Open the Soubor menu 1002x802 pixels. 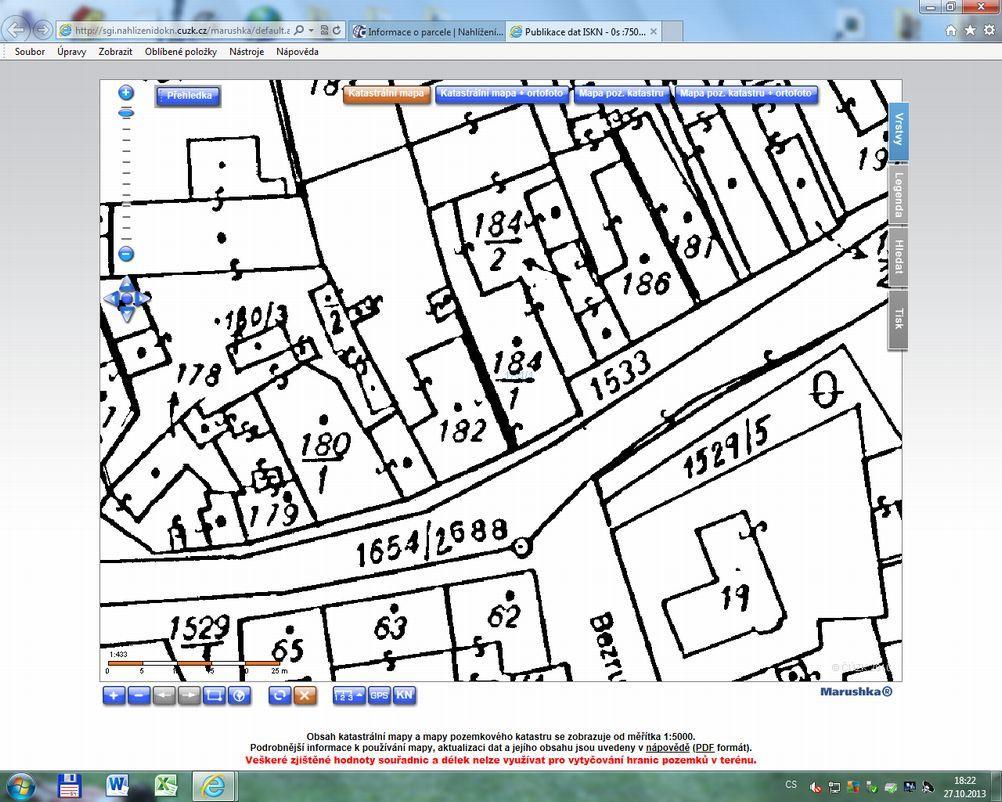30,52
